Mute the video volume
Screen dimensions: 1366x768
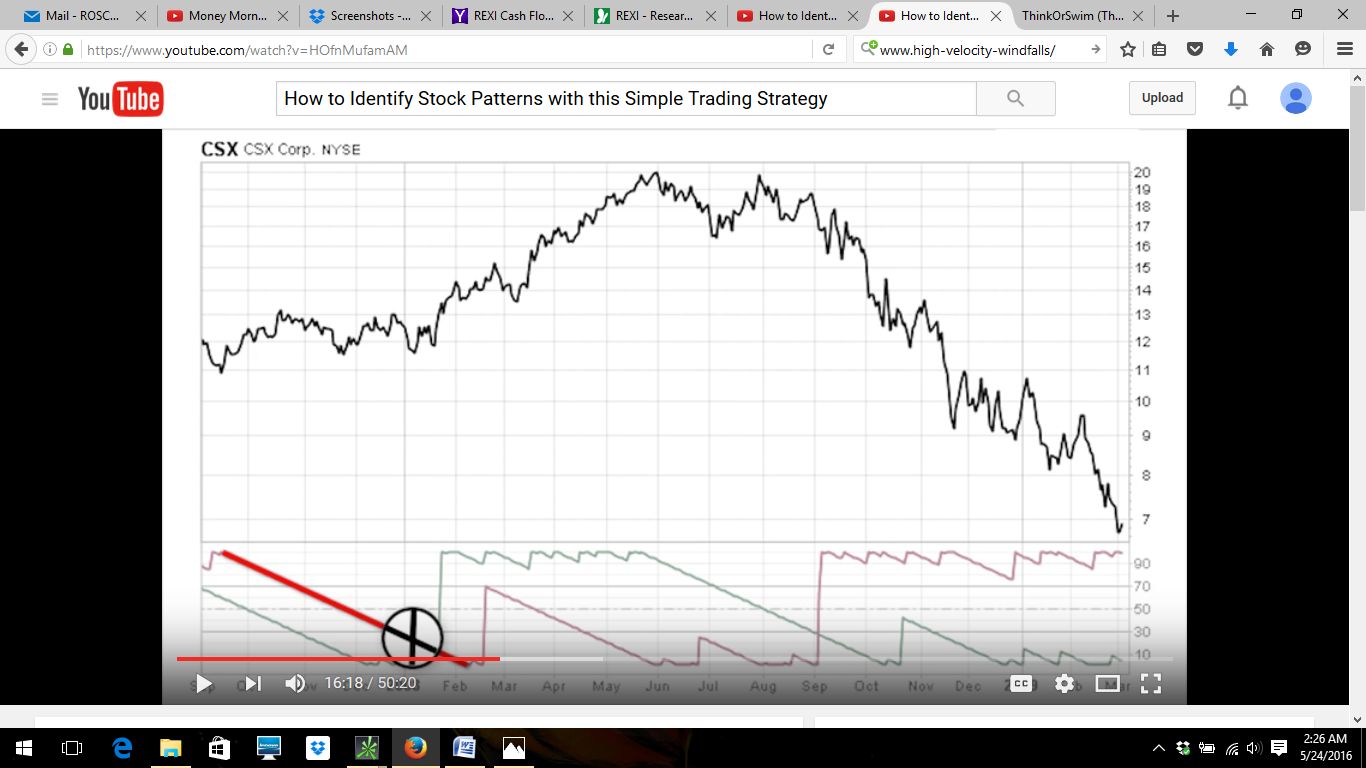[x=295, y=683]
